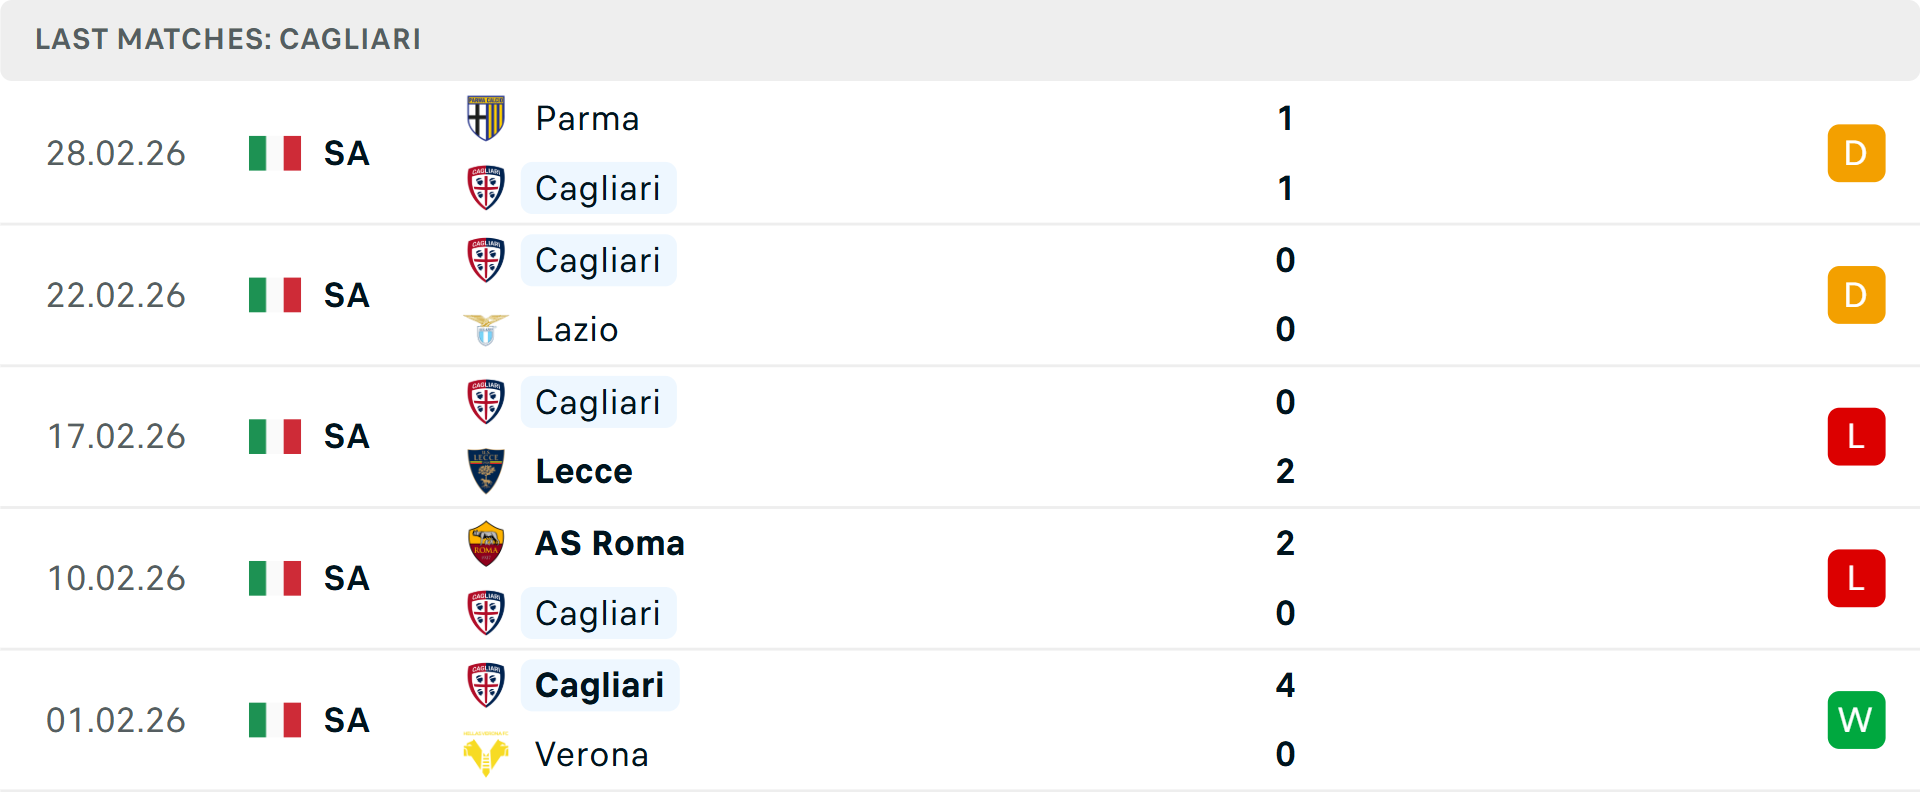The image size is (1920, 792).
Task: Click the AS Roma crest
Action: coord(486,543)
